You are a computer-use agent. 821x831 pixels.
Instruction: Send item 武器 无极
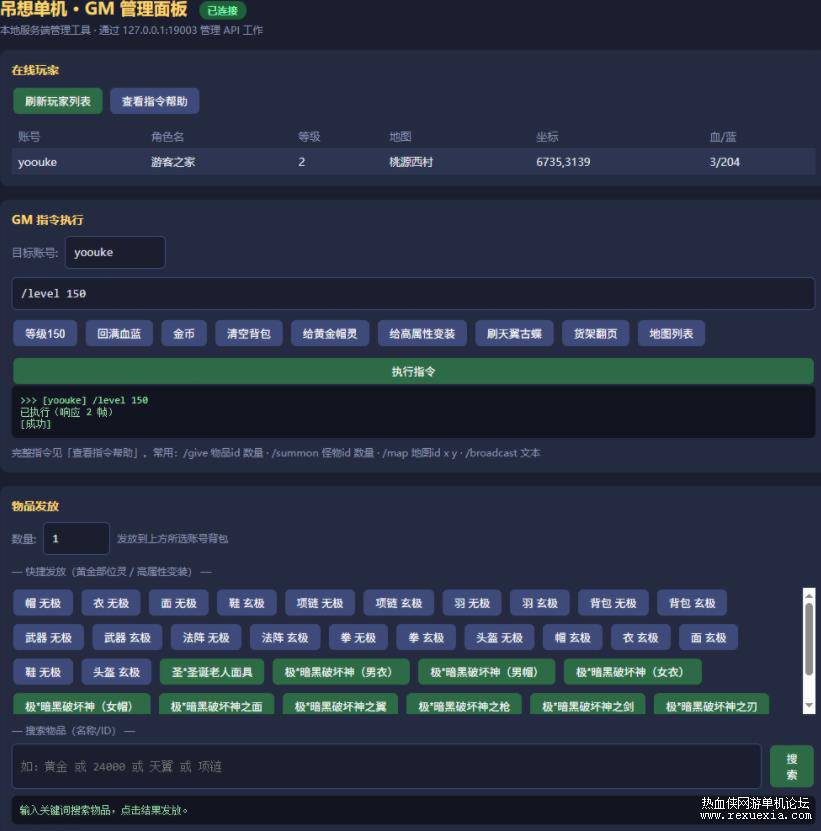(48, 637)
